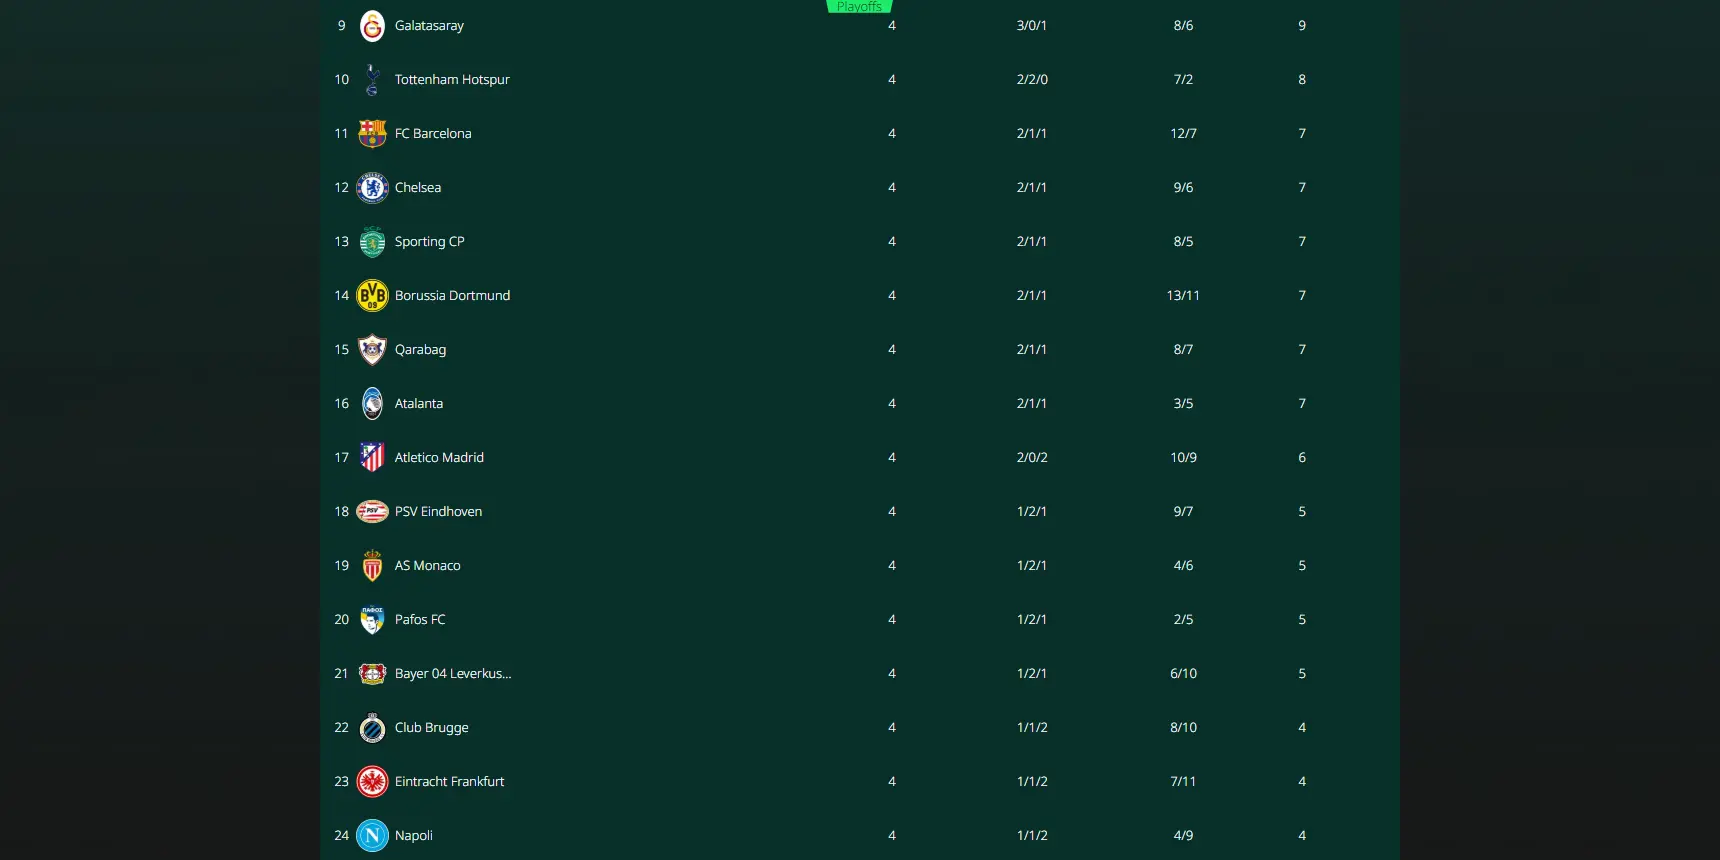Click the green Playoffs label

(x=859, y=6)
